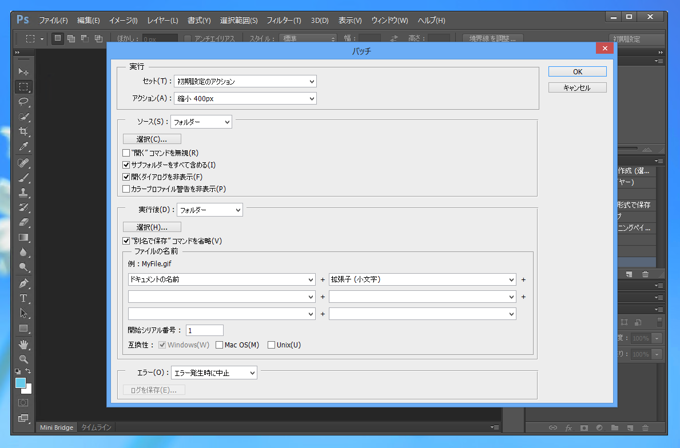Uncheck 開くダイアログを非表示 checkbox
This screenshot has width=680, height=448.
click(126, 177)
